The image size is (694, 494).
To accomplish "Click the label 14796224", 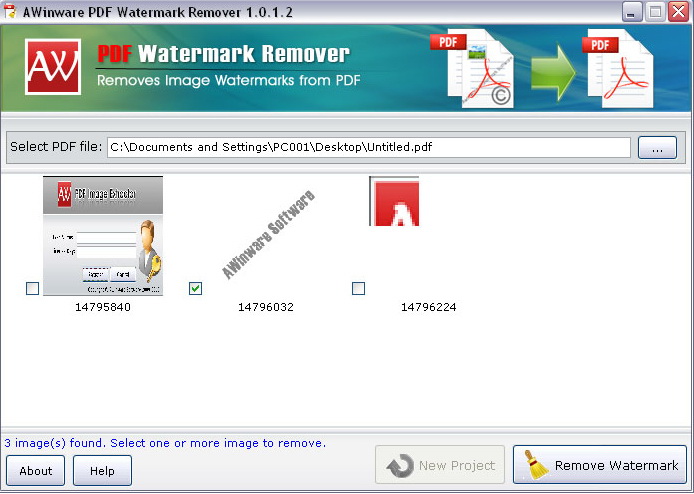I will pyautogui.click(x=428, y=307).
